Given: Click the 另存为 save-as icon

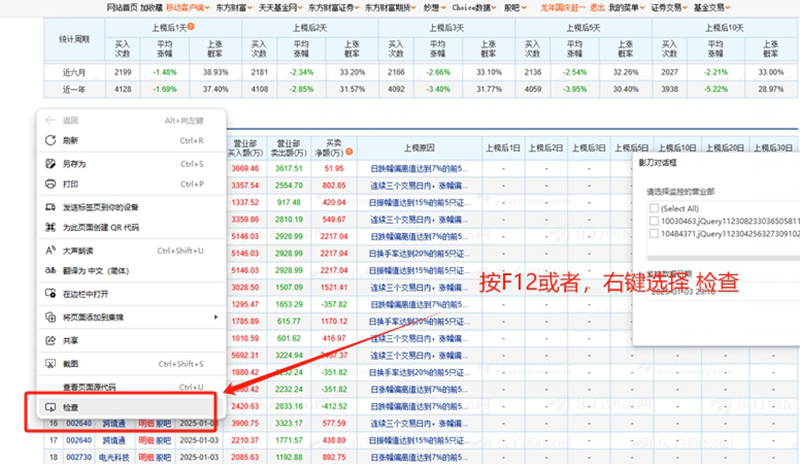Looking at the screenshot, I should tap(51, 164).
